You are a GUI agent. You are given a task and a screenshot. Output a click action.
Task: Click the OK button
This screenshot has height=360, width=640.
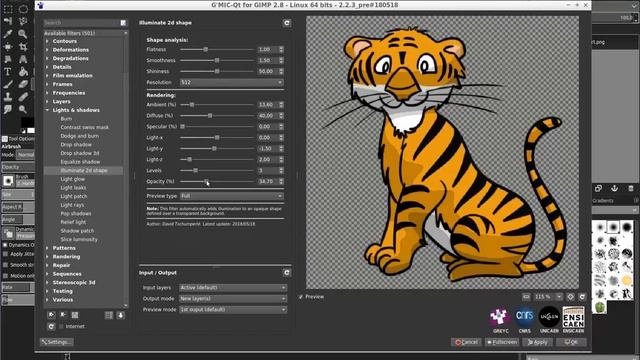571,342
